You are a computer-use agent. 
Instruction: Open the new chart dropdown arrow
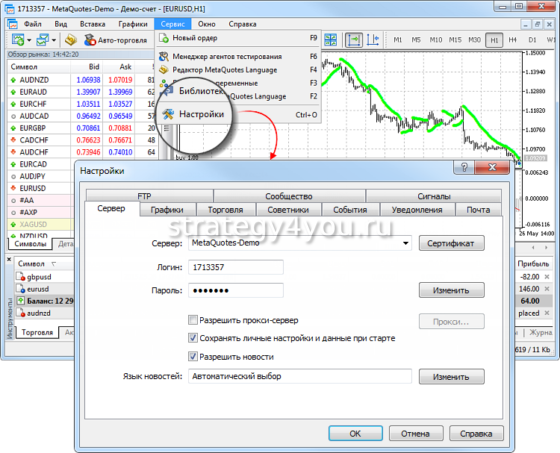[29, 40]
